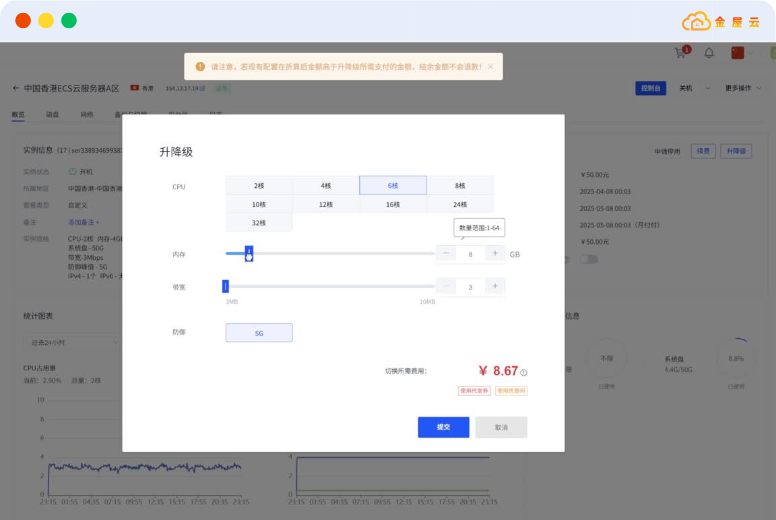This screenshot has height=520, width=776.
Task: Click the blue 提交 button
Action: [443, 427]
